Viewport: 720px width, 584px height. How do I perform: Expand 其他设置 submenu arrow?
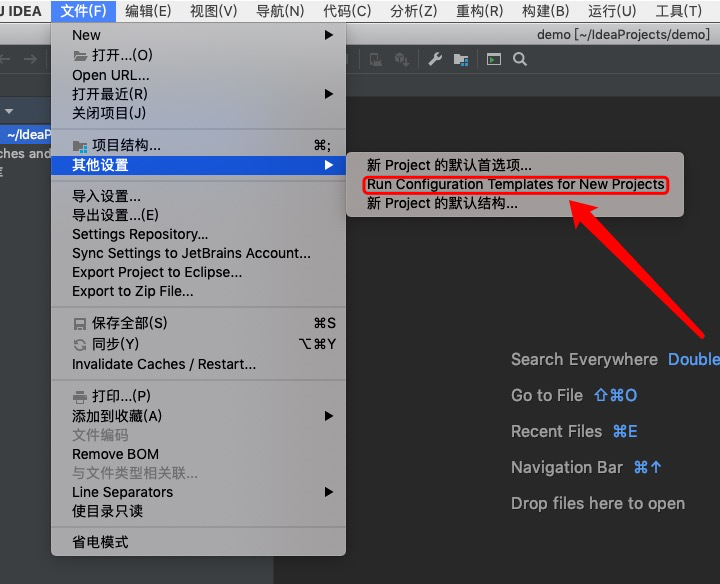tap(328, 165)
